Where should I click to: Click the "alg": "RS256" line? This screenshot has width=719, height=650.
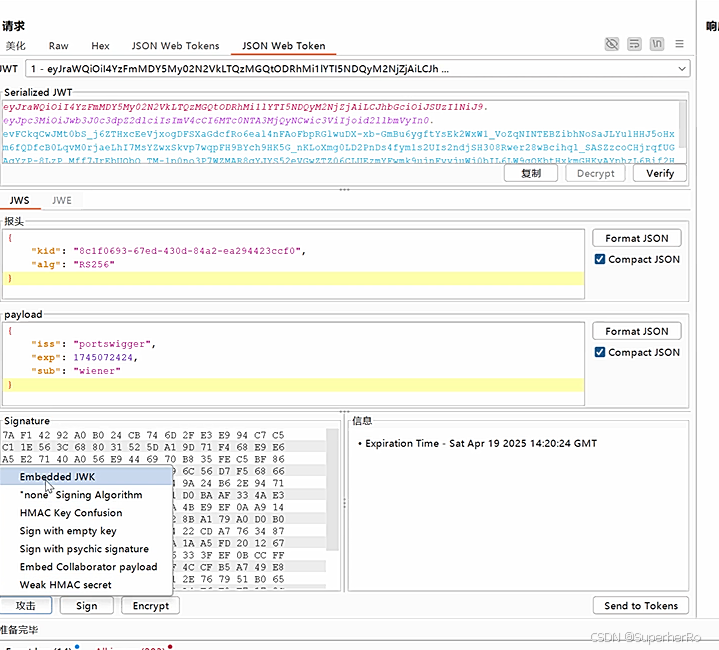72,264
